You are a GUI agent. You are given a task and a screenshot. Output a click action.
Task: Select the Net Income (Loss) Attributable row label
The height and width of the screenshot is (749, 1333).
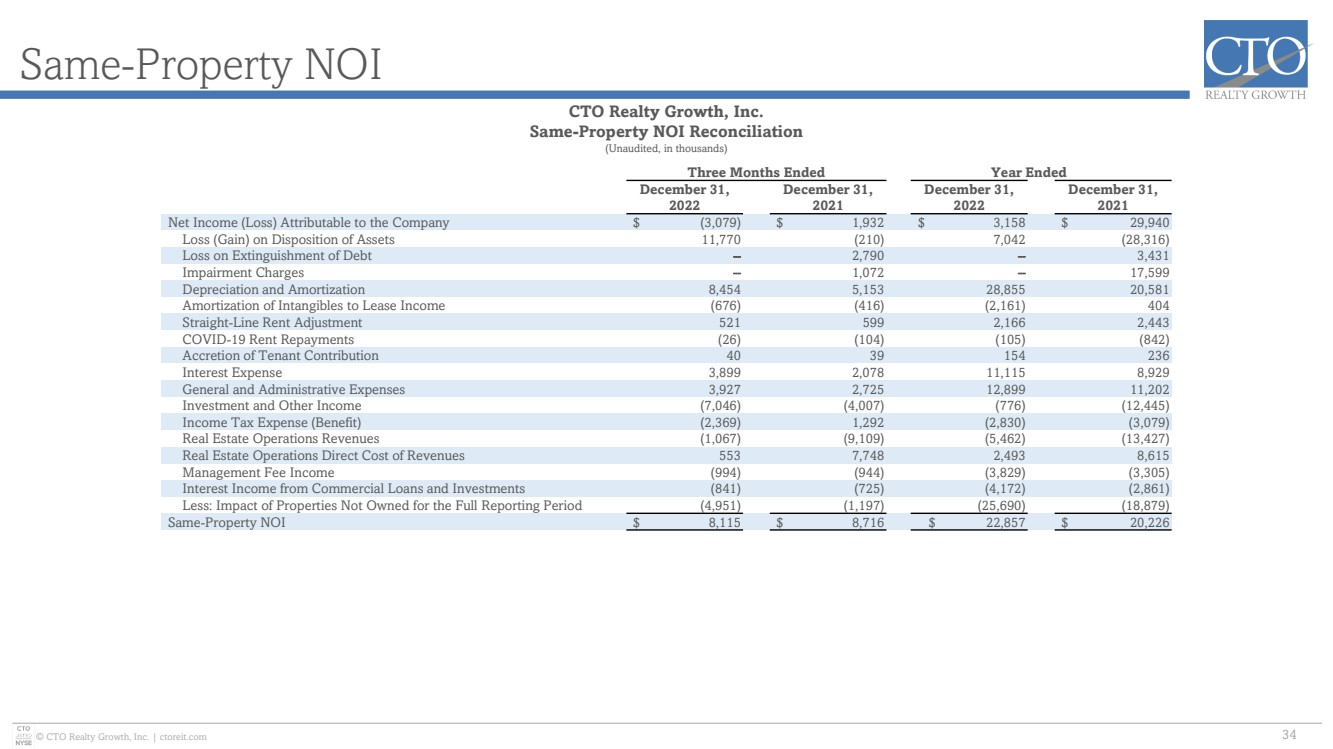tap(308, 223)
